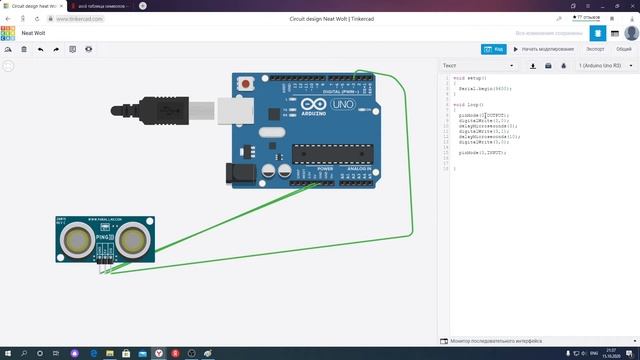The width and height of the screenshot is (640, 360).
Task: Open Microsoft Edge from taskbar
Action: [93, 353]
